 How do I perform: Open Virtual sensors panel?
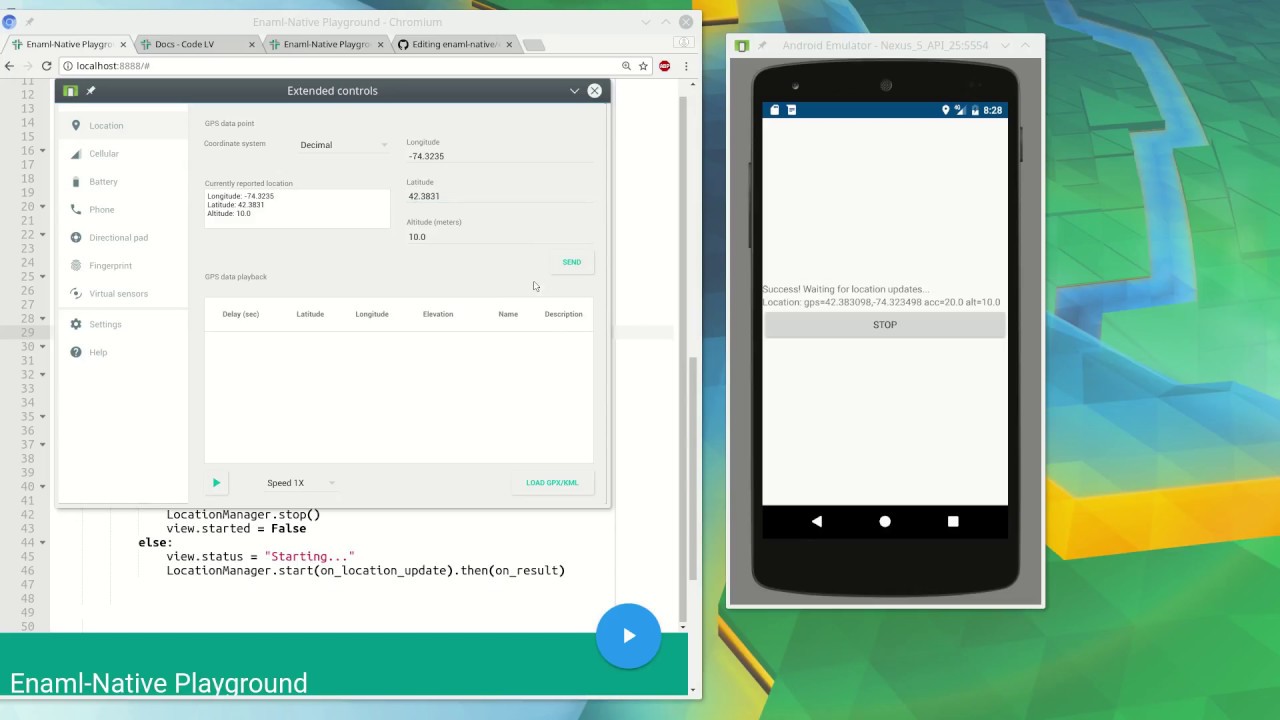[x=118, y=294]
